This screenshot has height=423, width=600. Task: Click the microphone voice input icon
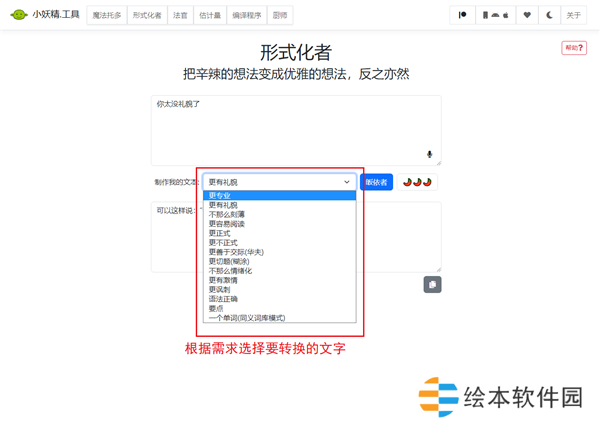coord(430,154)
